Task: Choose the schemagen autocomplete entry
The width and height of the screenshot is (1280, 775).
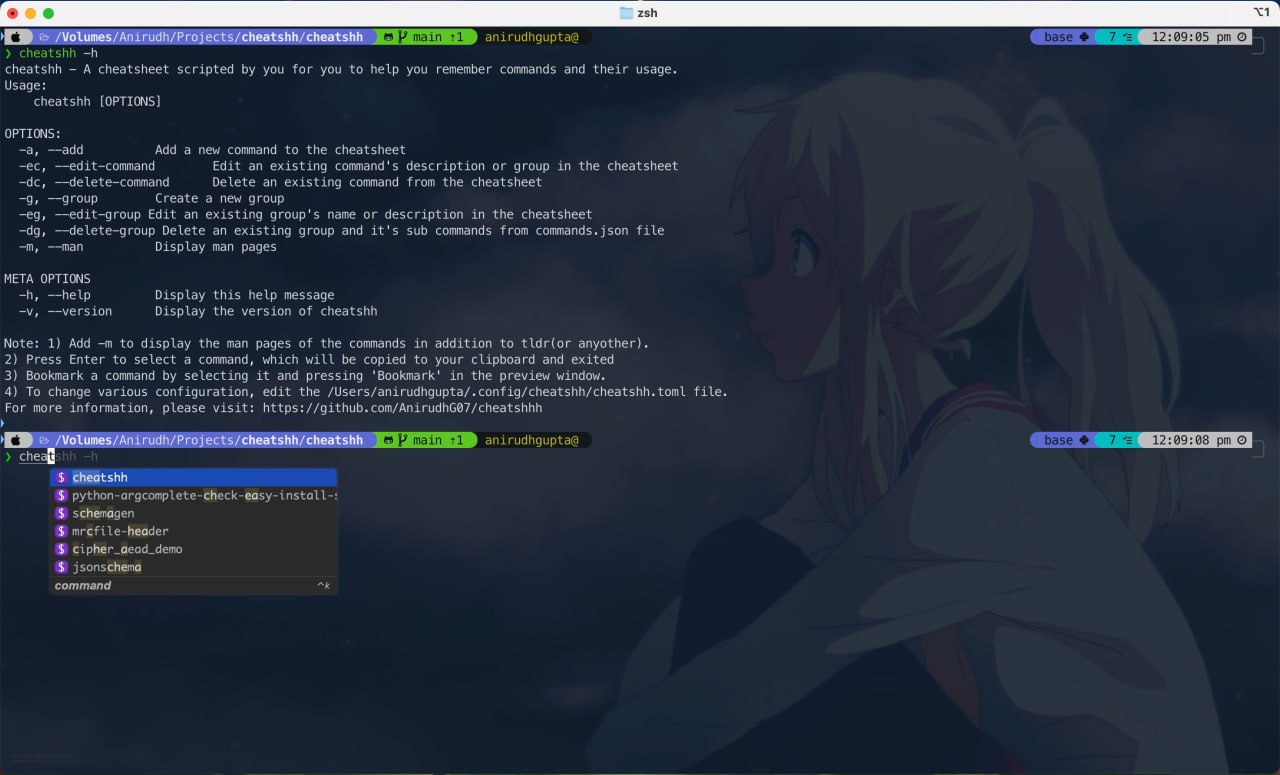Action: [103, 514]
